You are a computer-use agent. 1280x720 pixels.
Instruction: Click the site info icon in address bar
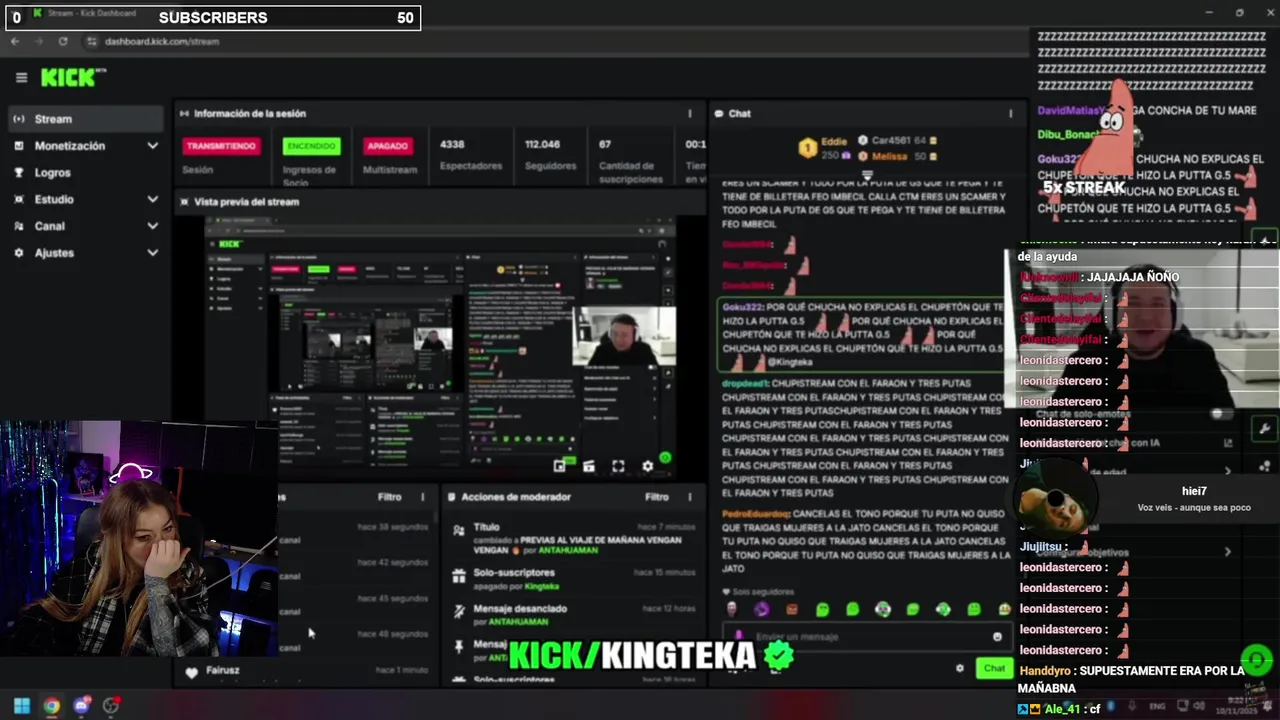point(92,41)
